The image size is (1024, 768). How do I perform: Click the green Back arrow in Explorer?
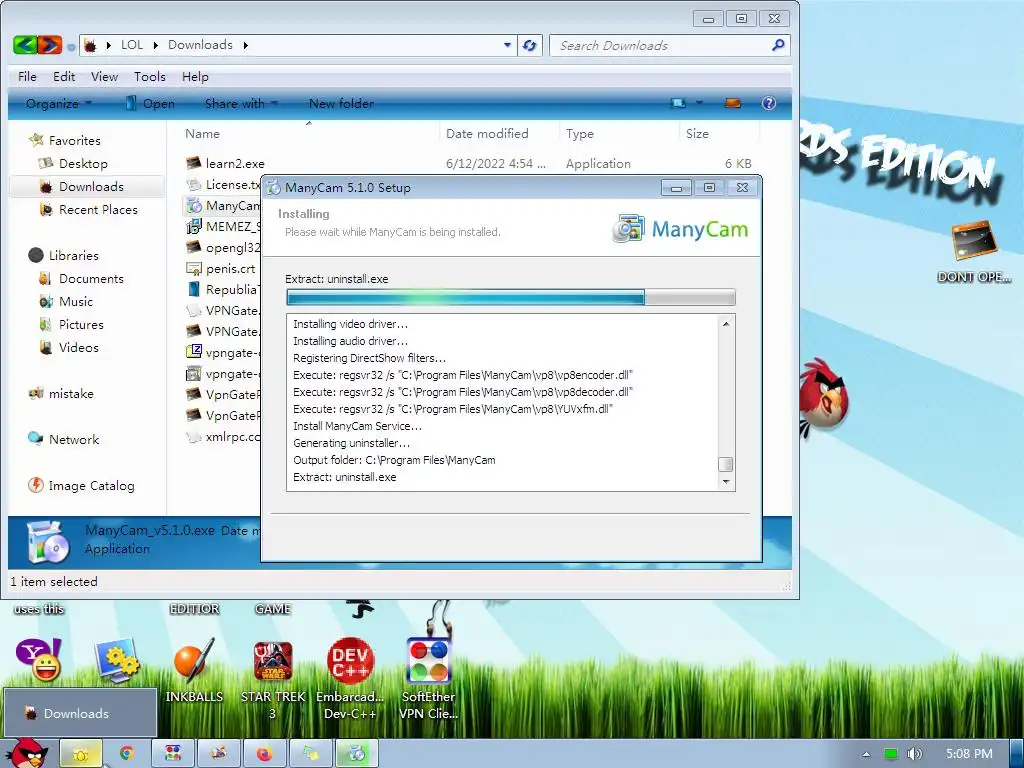tap(25, 45)
